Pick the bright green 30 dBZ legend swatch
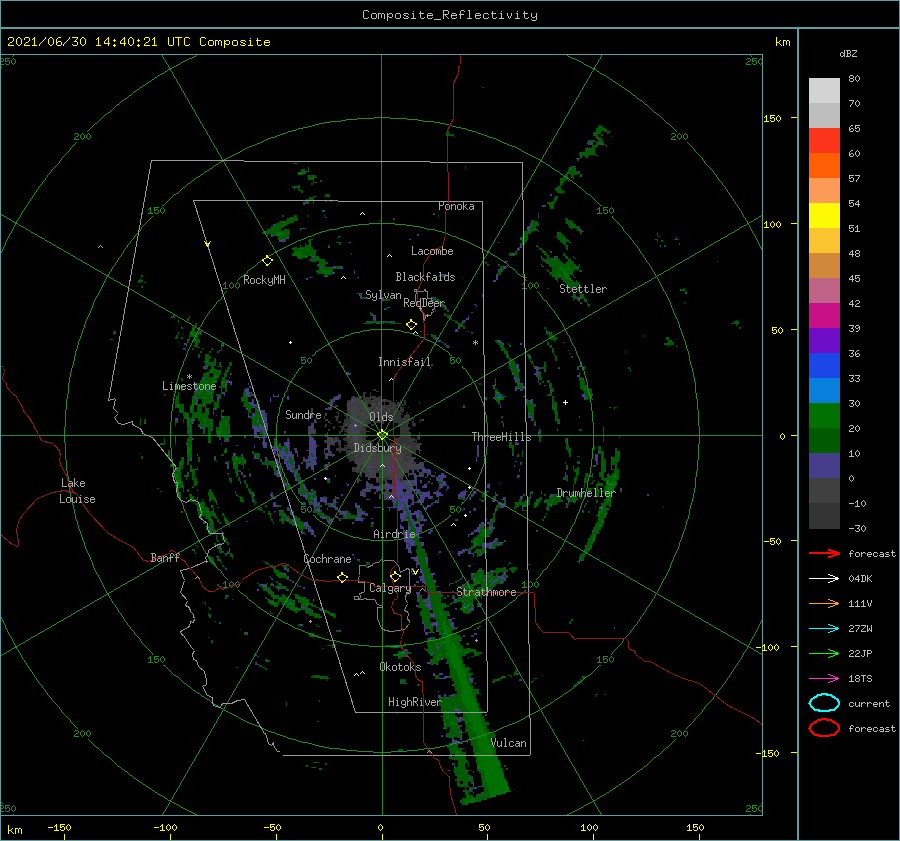The width and height of the screenshot is (900, 841). point(824,415)
